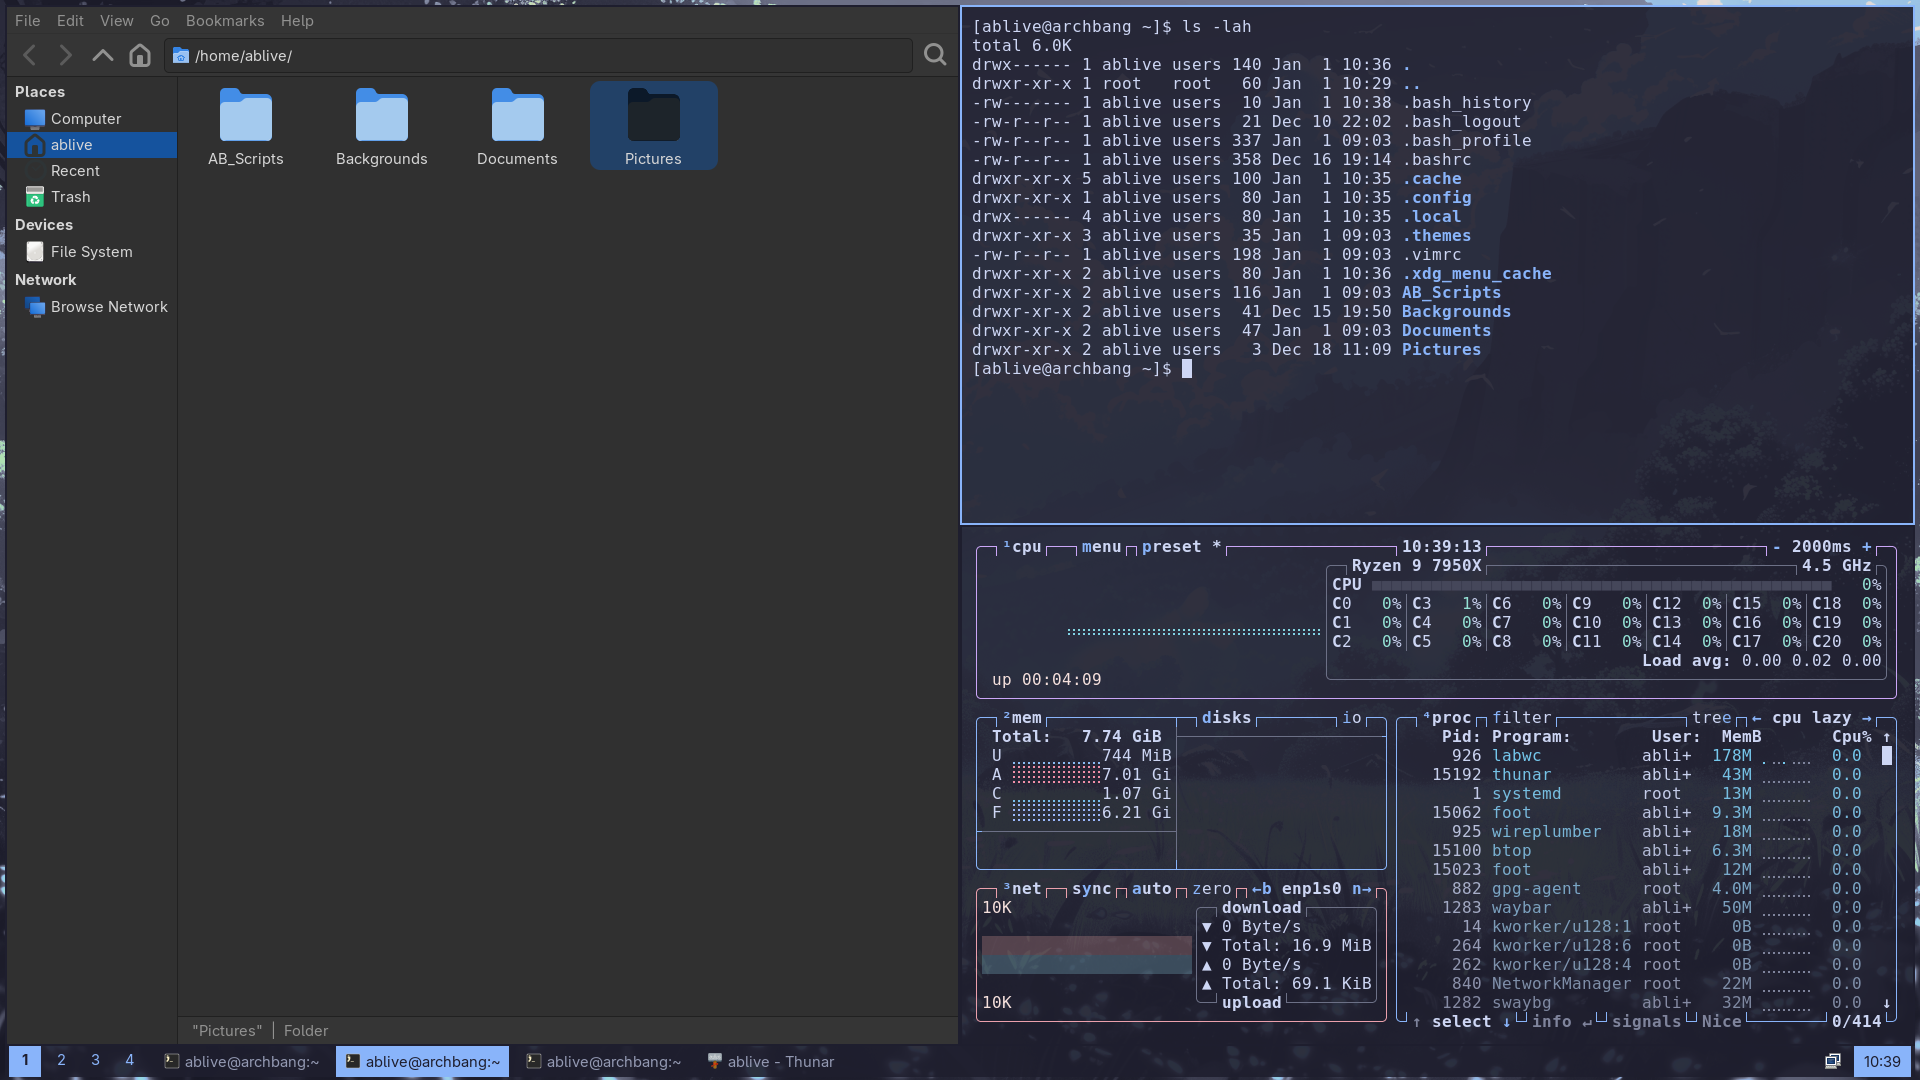Screen dimensions: 1920x1080
Task: Increase btop update interval with plus
Action: click(1866, 547)
